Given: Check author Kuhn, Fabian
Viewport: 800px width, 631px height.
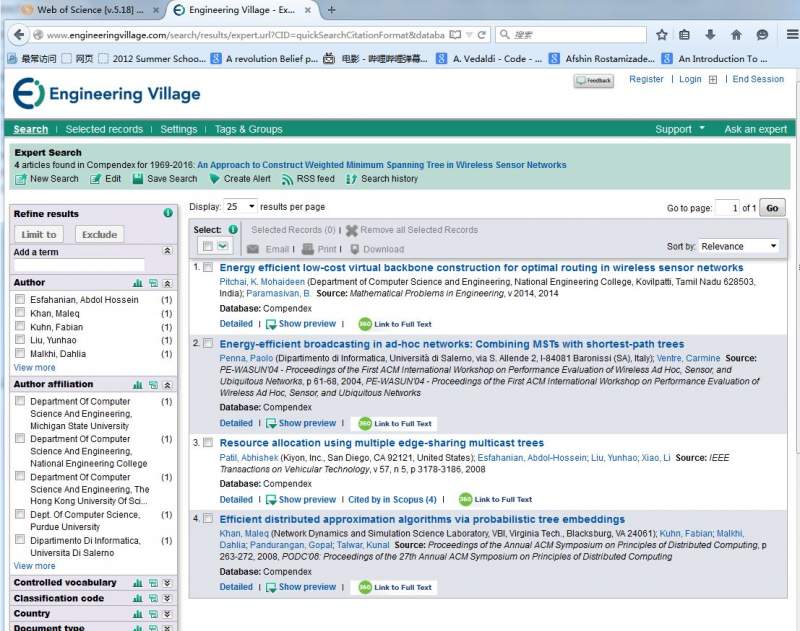Looking at the screenshot, I should click(20, 325).
